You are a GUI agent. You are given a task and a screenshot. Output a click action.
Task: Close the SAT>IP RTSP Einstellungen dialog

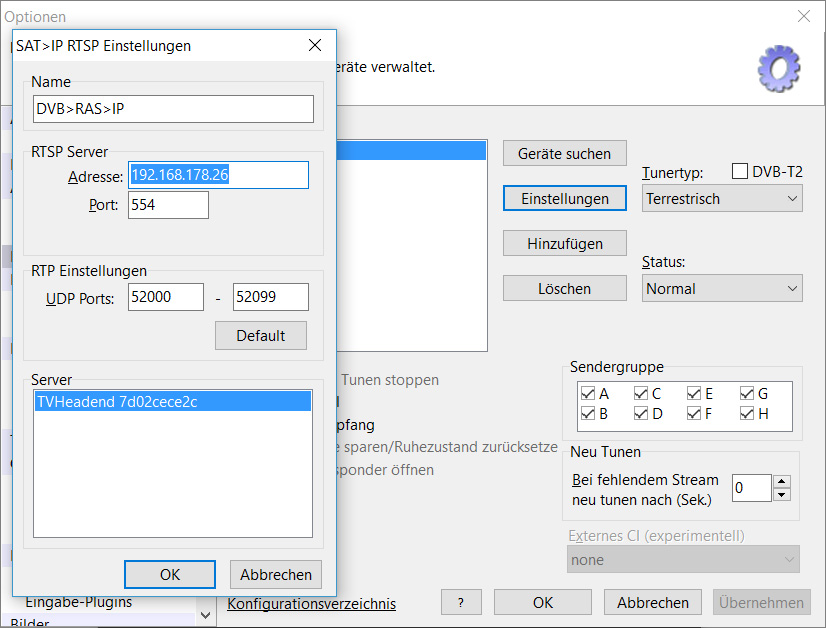[x=315, y=46]
